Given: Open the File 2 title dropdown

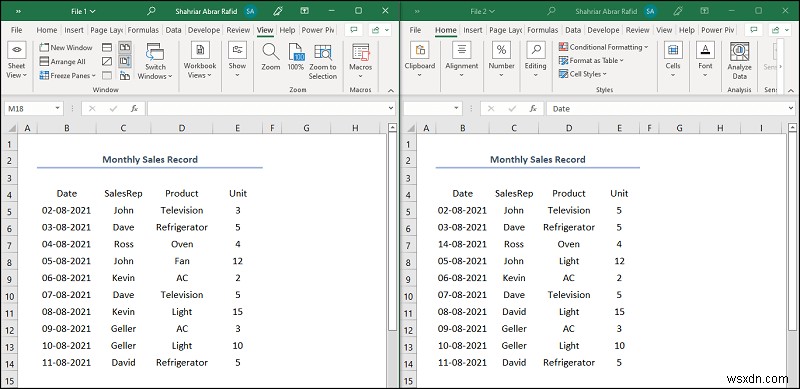Looking at the screenshot, I should pyautogui.click(x=483, y=11).
